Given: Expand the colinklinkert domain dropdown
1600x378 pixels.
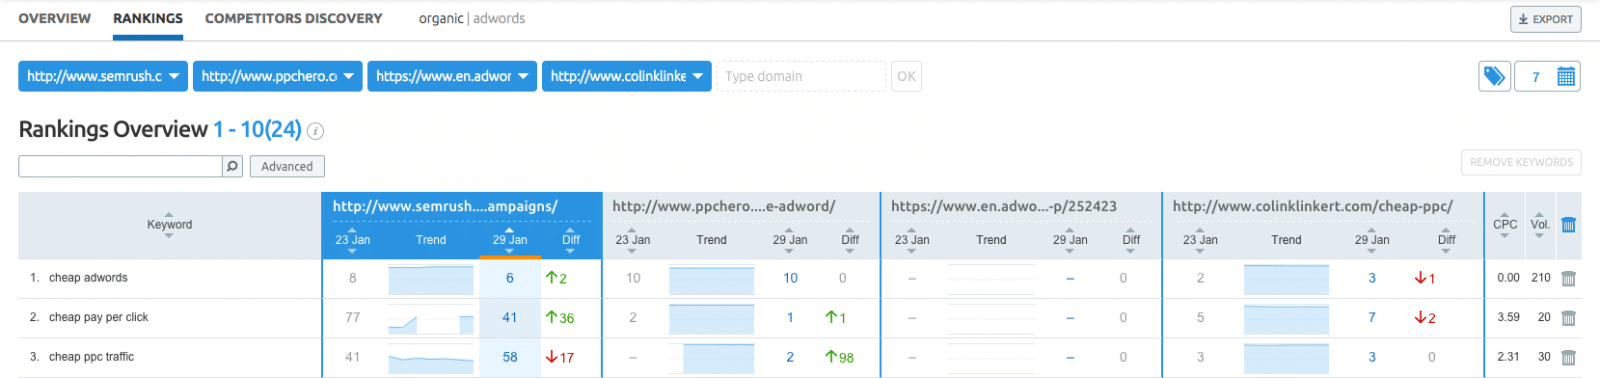Looking at the screenshot, I should pyautogui.click(x=626, y=76).
